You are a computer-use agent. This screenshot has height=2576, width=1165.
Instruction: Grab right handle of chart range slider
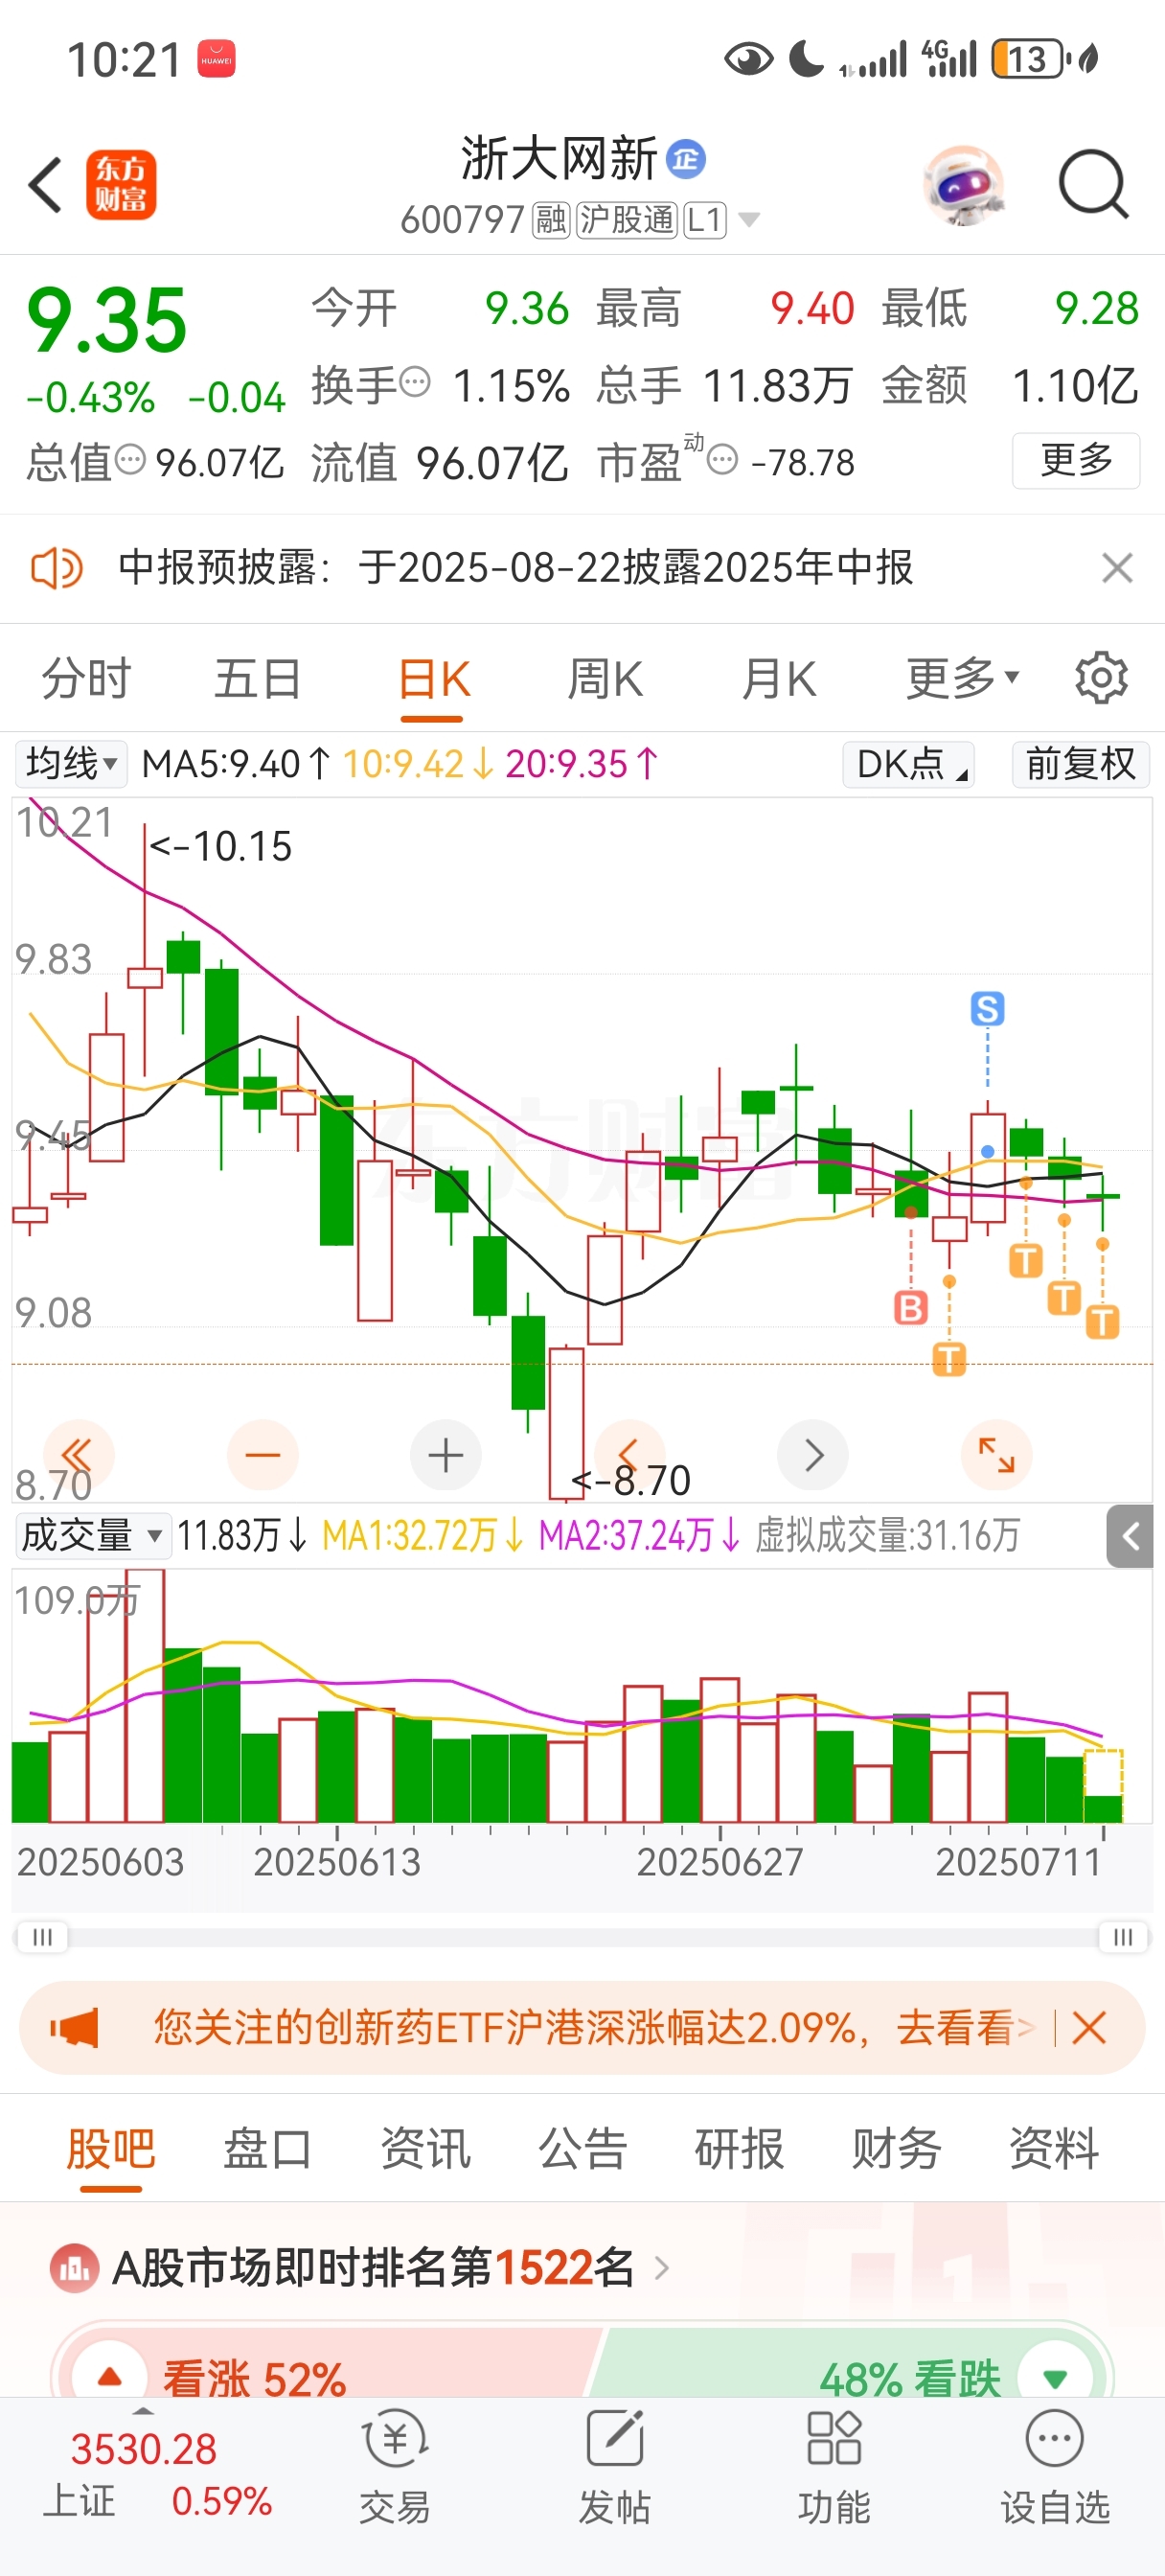1123,1937
